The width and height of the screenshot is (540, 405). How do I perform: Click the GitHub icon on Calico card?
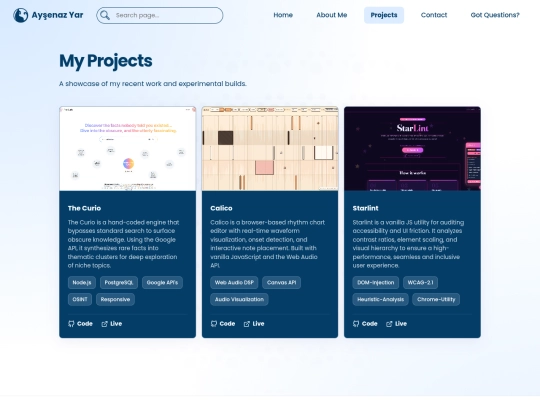[x=214, y=324]
